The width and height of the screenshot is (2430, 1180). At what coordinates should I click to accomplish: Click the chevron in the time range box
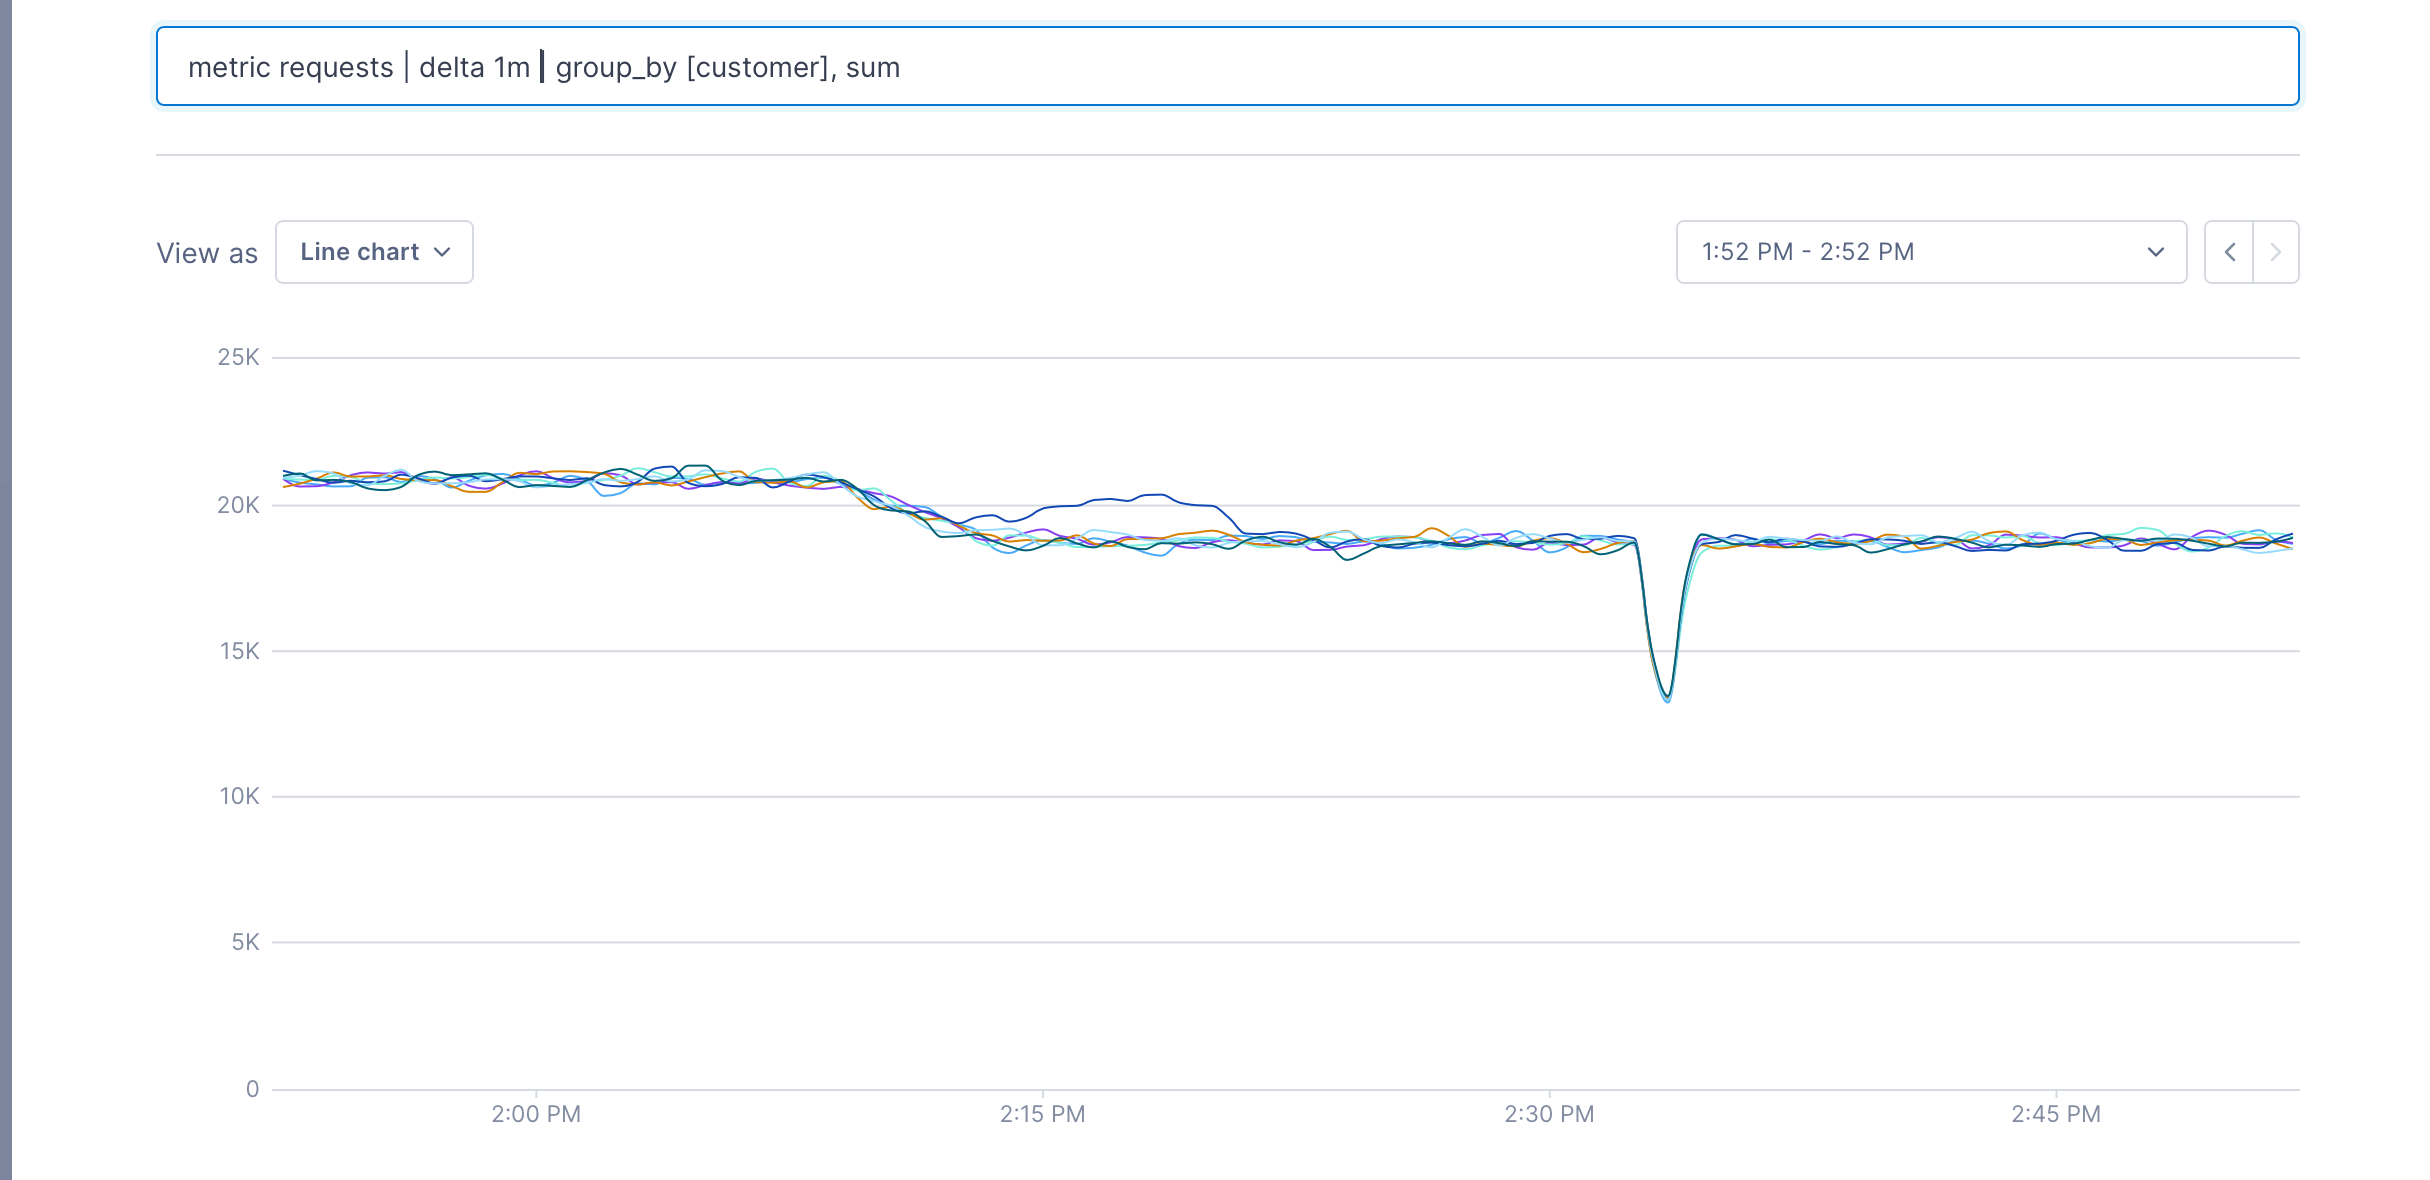pyautogui.click(x=2155, y=252)
